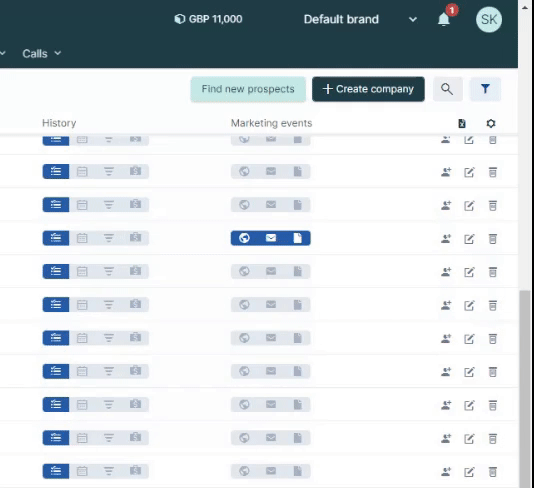Click the scrollbar up arrow

point(525,7)
